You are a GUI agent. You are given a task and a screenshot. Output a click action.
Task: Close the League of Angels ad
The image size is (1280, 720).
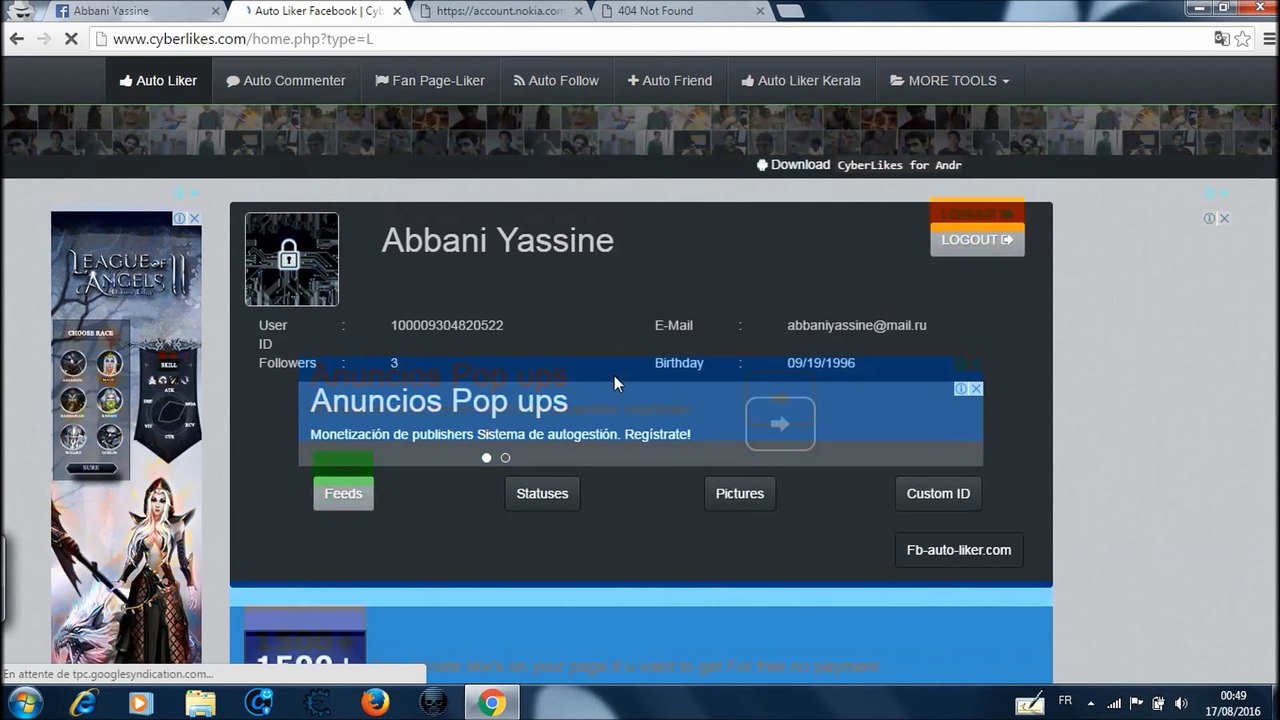pos(194,218)
